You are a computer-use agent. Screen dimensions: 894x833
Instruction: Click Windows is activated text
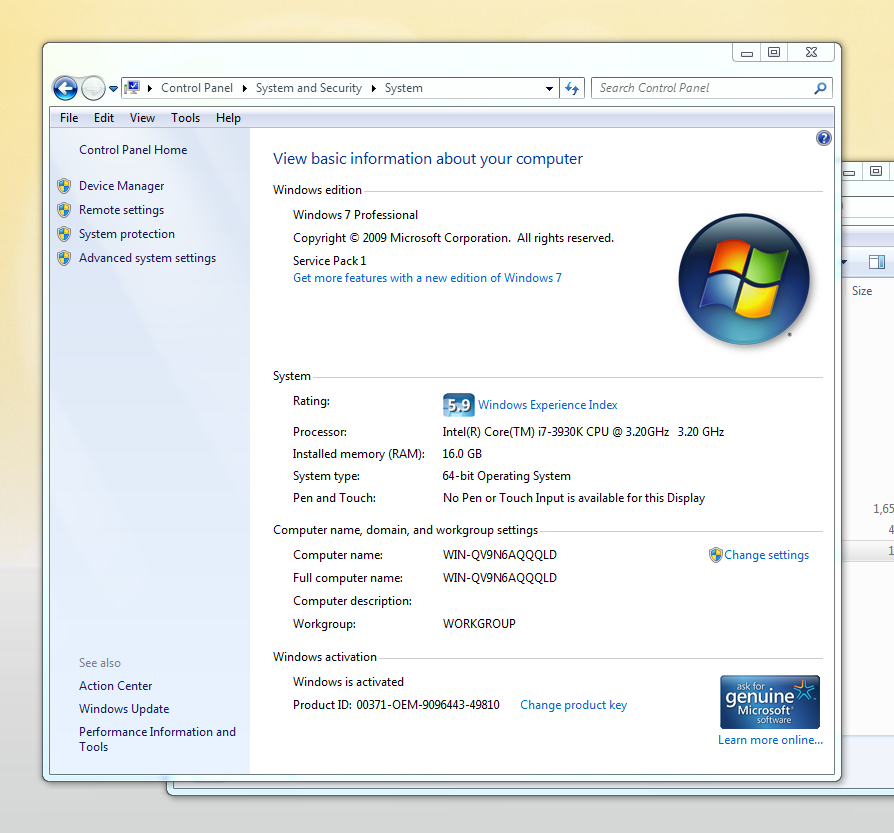point(348,682)
